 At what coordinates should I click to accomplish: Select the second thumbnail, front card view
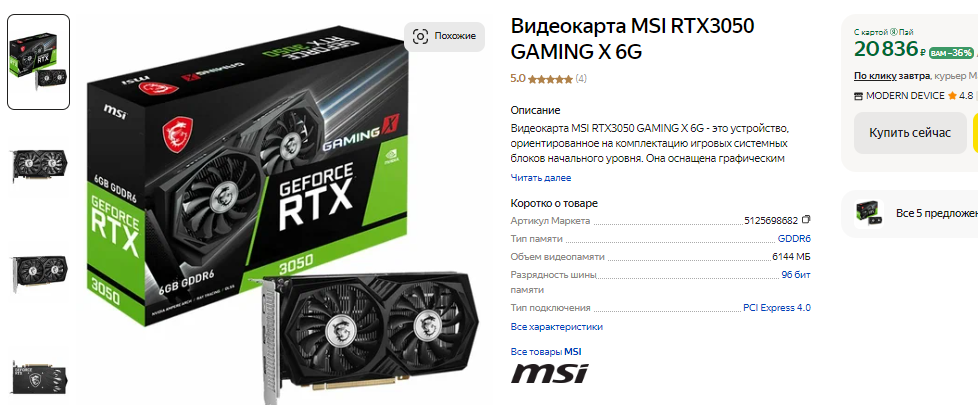pos(39,165)
